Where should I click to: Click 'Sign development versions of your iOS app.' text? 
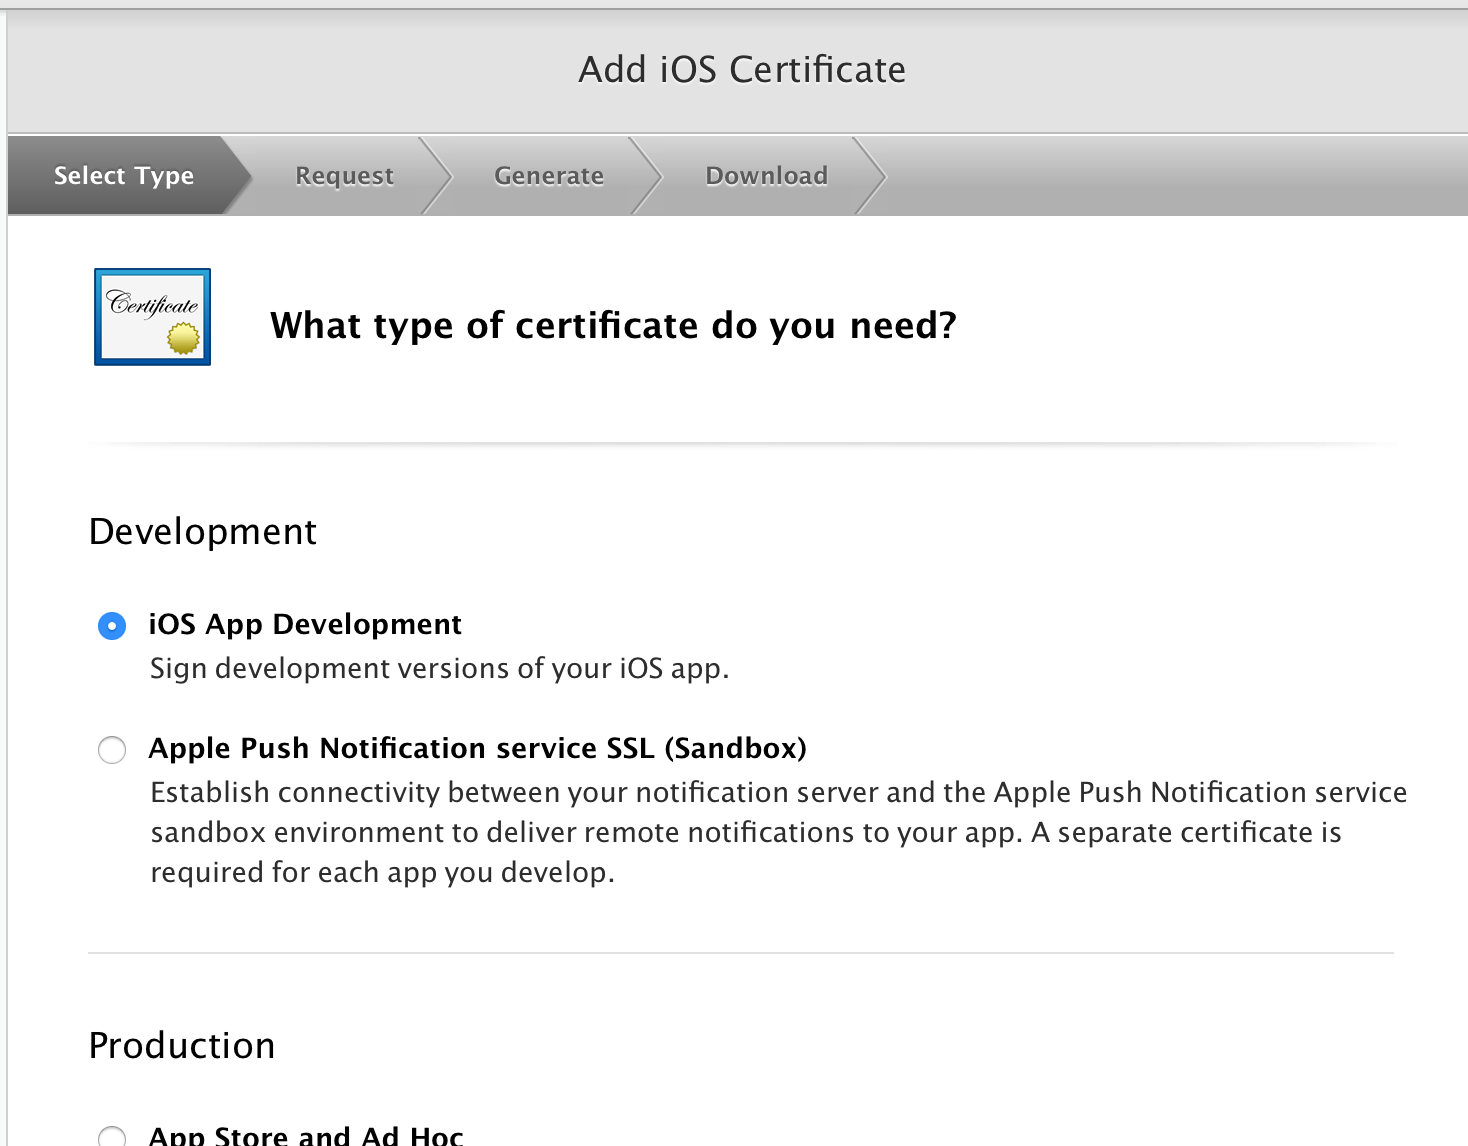click(440, 669)
